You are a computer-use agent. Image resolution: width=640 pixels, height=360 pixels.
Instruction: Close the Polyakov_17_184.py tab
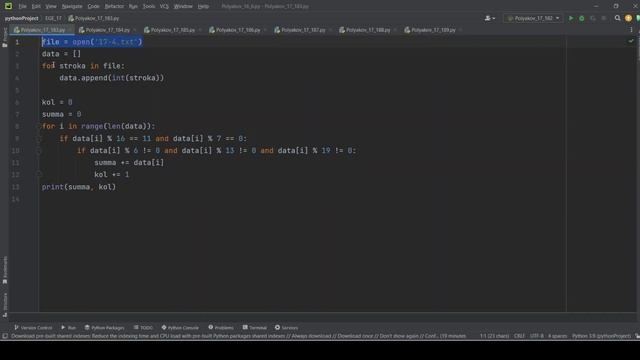[135, 30]
